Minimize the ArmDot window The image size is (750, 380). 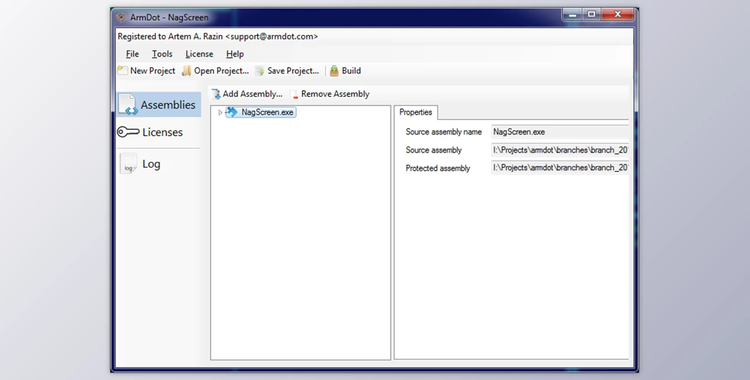(x=573, y=15)
